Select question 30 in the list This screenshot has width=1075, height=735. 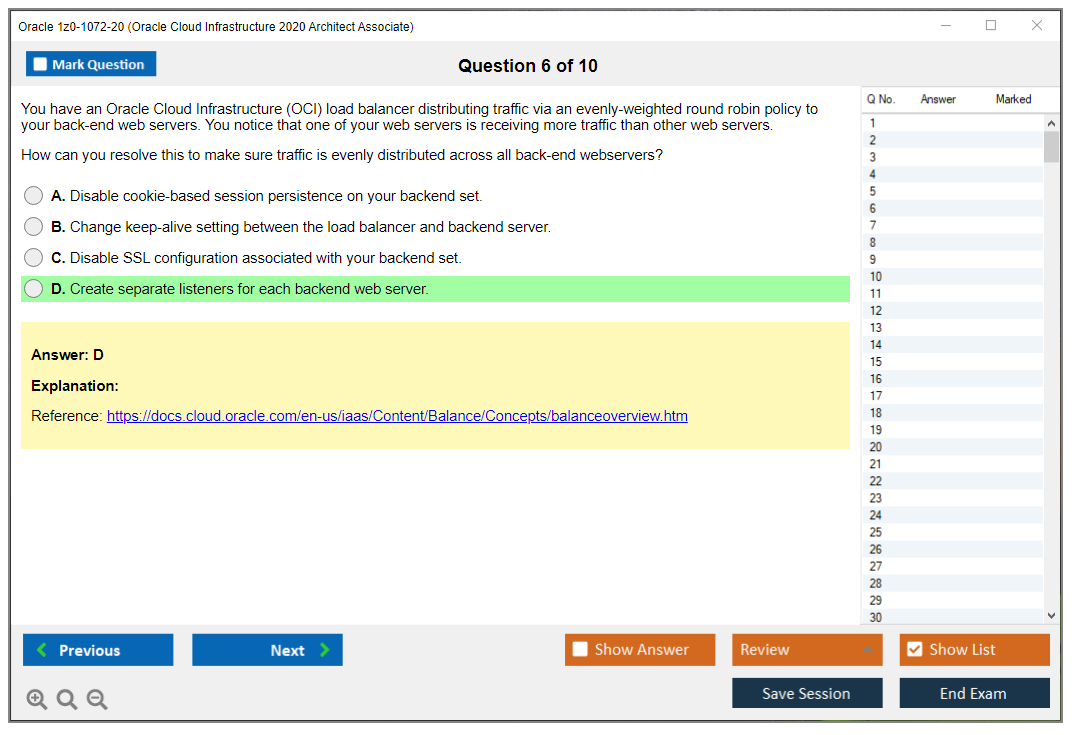pyautogui.click(x=952, y=617)
